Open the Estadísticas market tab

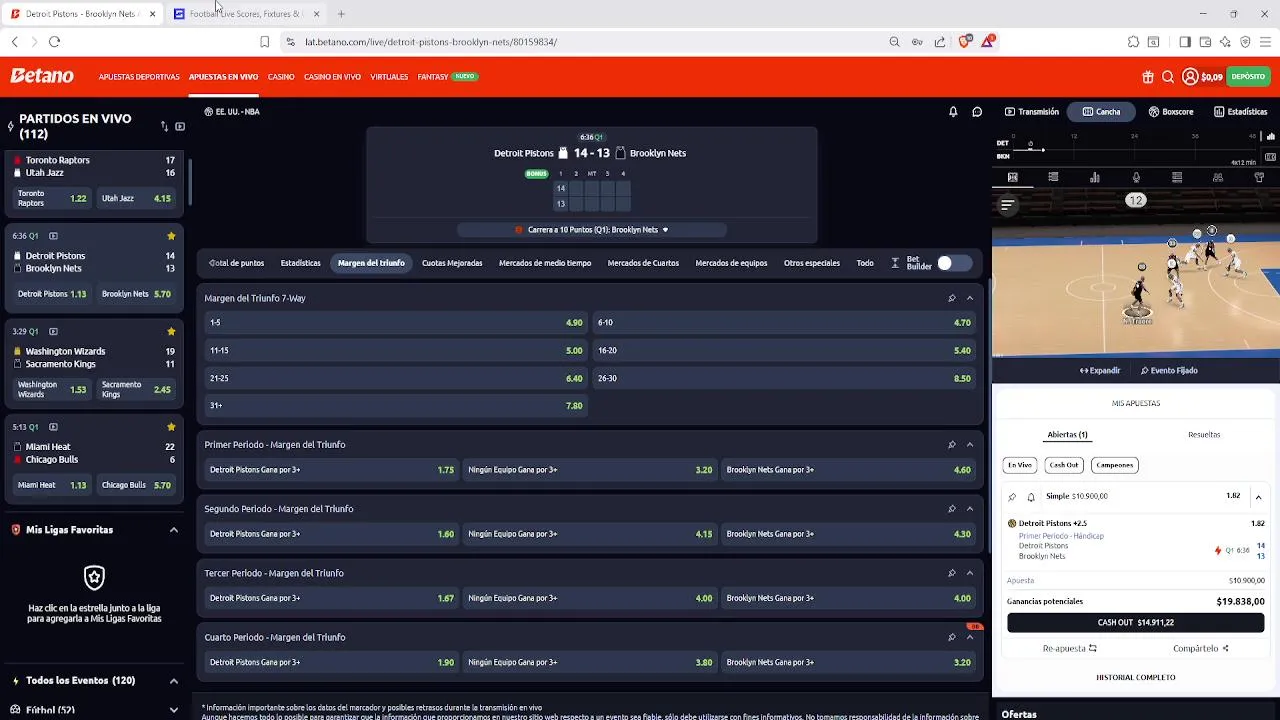tap(300, 263)
